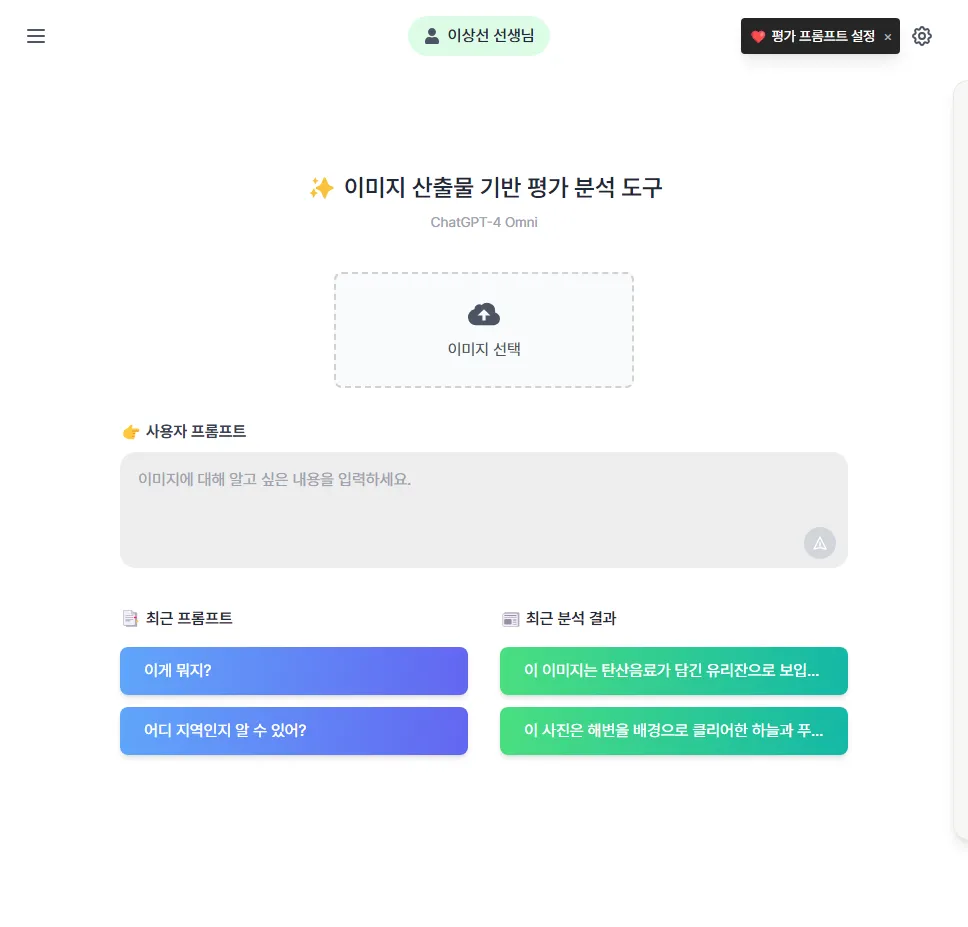Click the user profile icon

point(432,36)
